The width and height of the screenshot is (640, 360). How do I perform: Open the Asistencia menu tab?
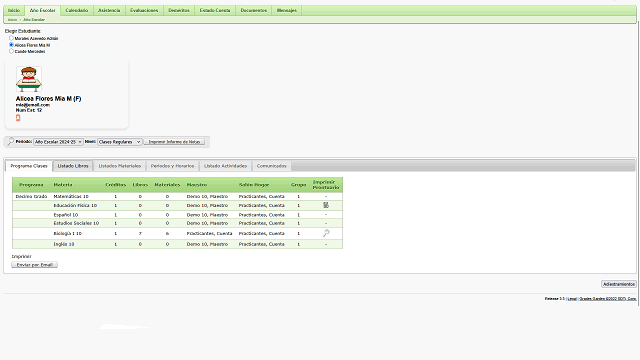point(109,10)
